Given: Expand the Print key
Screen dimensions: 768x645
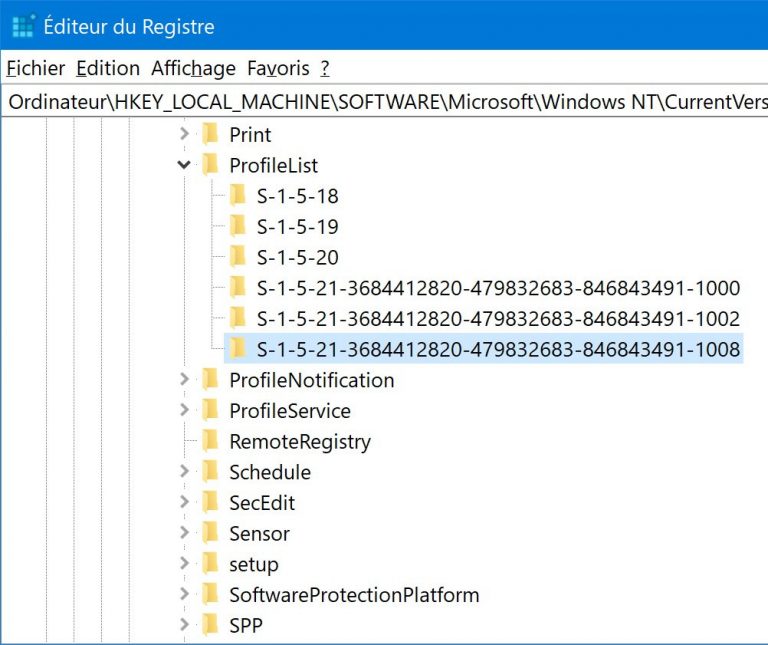Looking at the screenshot, I should (x=184, y=134).
